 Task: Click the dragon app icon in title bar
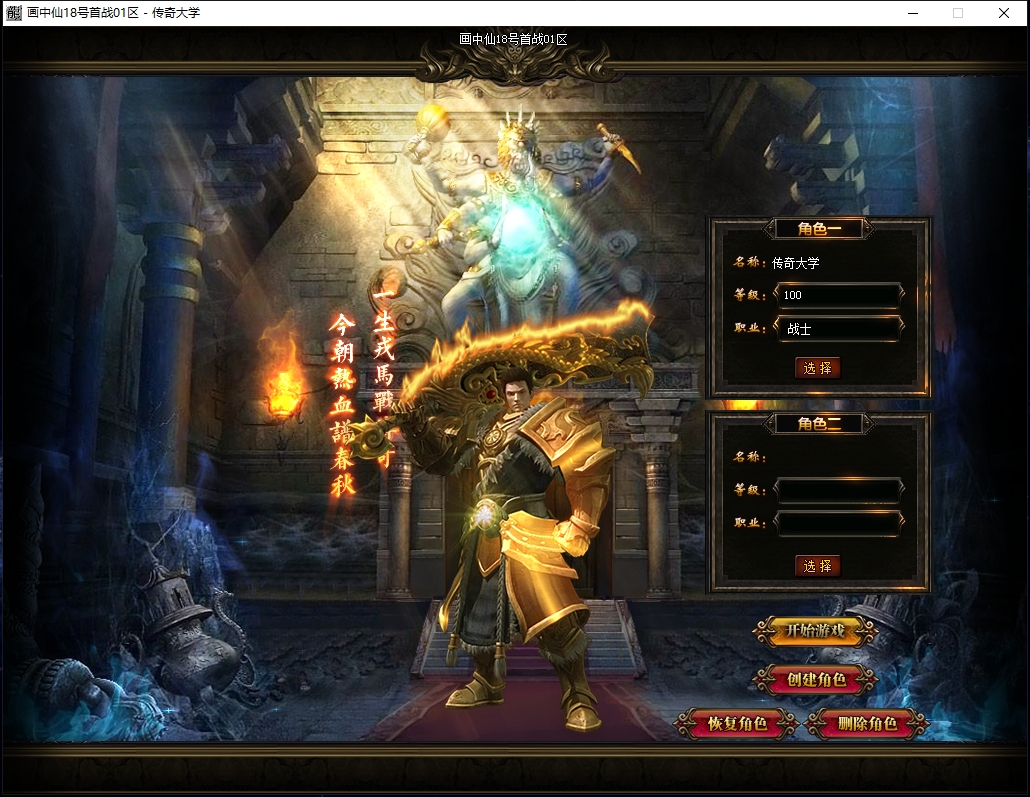click(x=14, y=12)
